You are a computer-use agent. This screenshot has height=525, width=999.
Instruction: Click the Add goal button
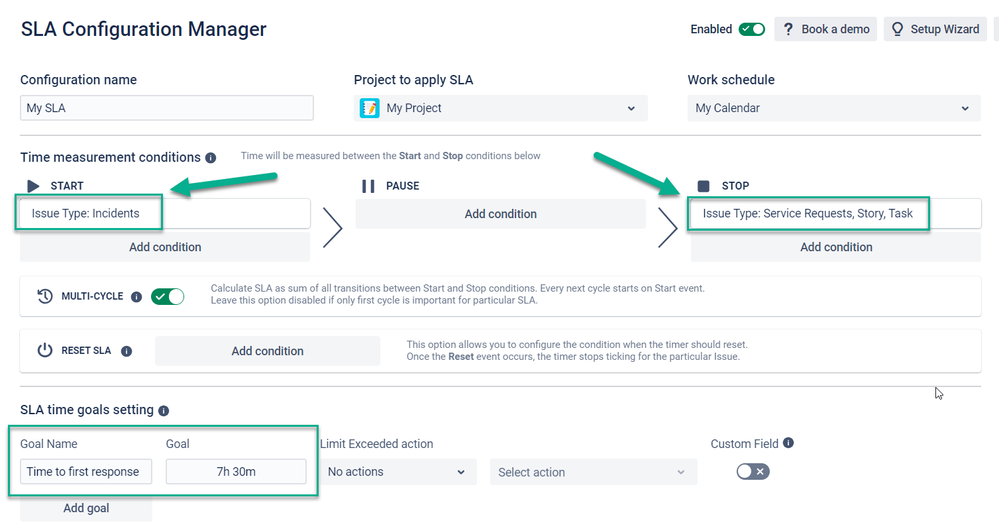point(86,508)
